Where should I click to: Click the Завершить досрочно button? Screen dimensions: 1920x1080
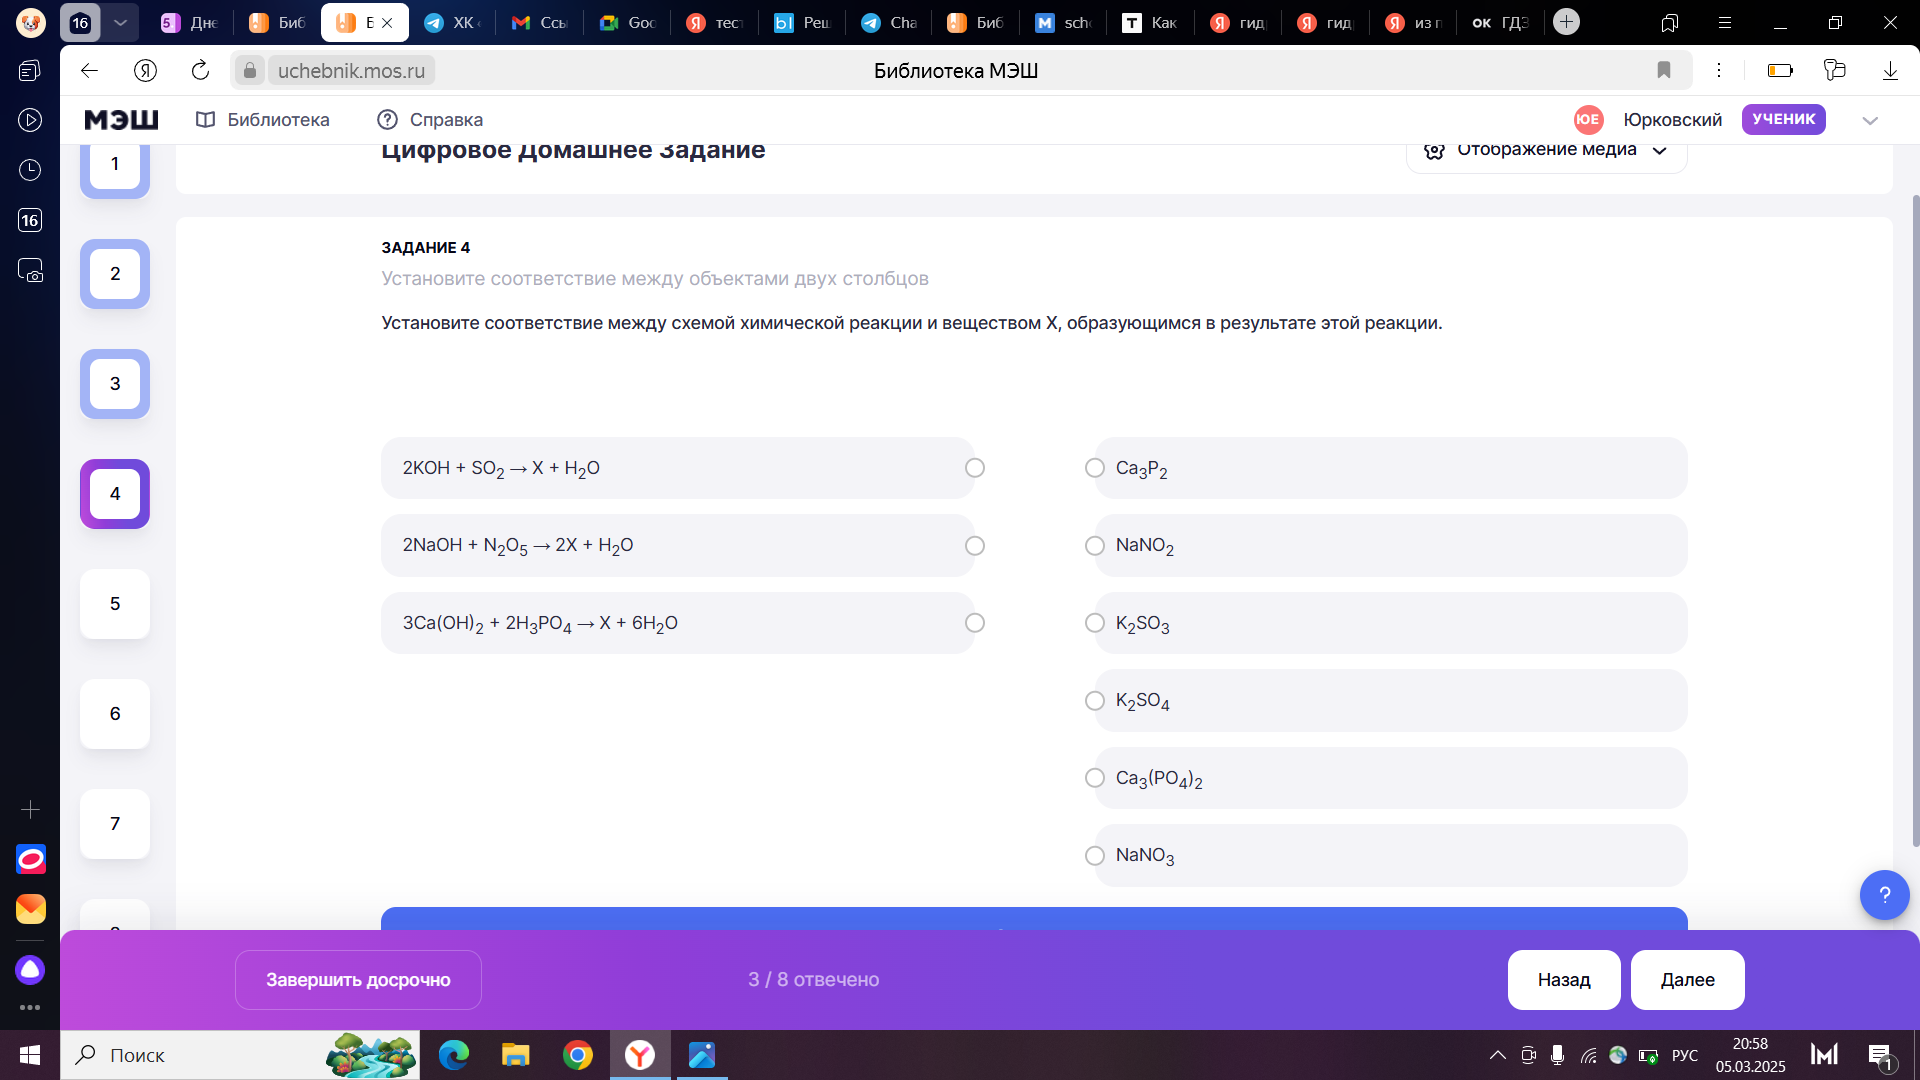[x=358, y=980]
